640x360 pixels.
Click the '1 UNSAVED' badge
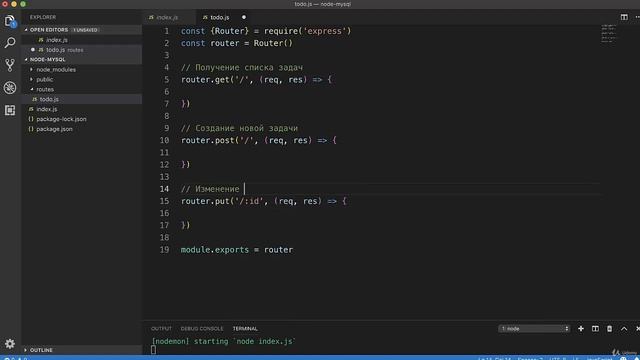coord(85,30)
